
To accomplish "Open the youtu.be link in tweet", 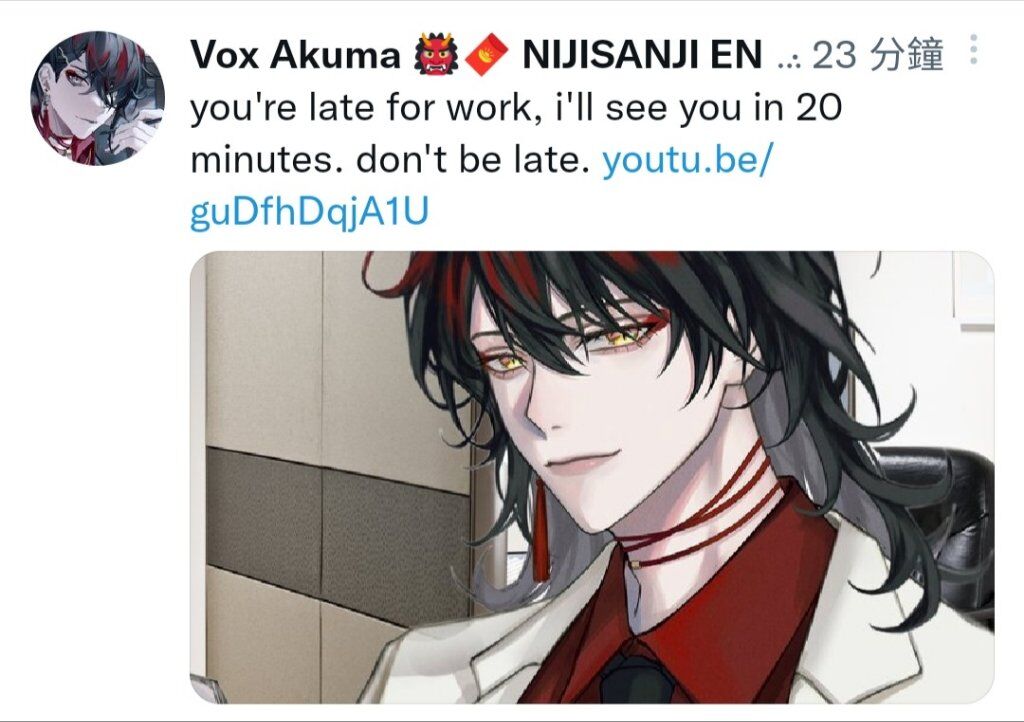I will point(687,161).
